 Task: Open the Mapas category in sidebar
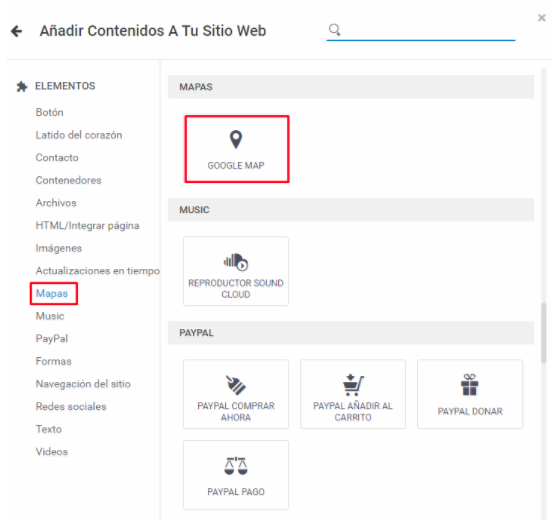click(x=52, y=293)
